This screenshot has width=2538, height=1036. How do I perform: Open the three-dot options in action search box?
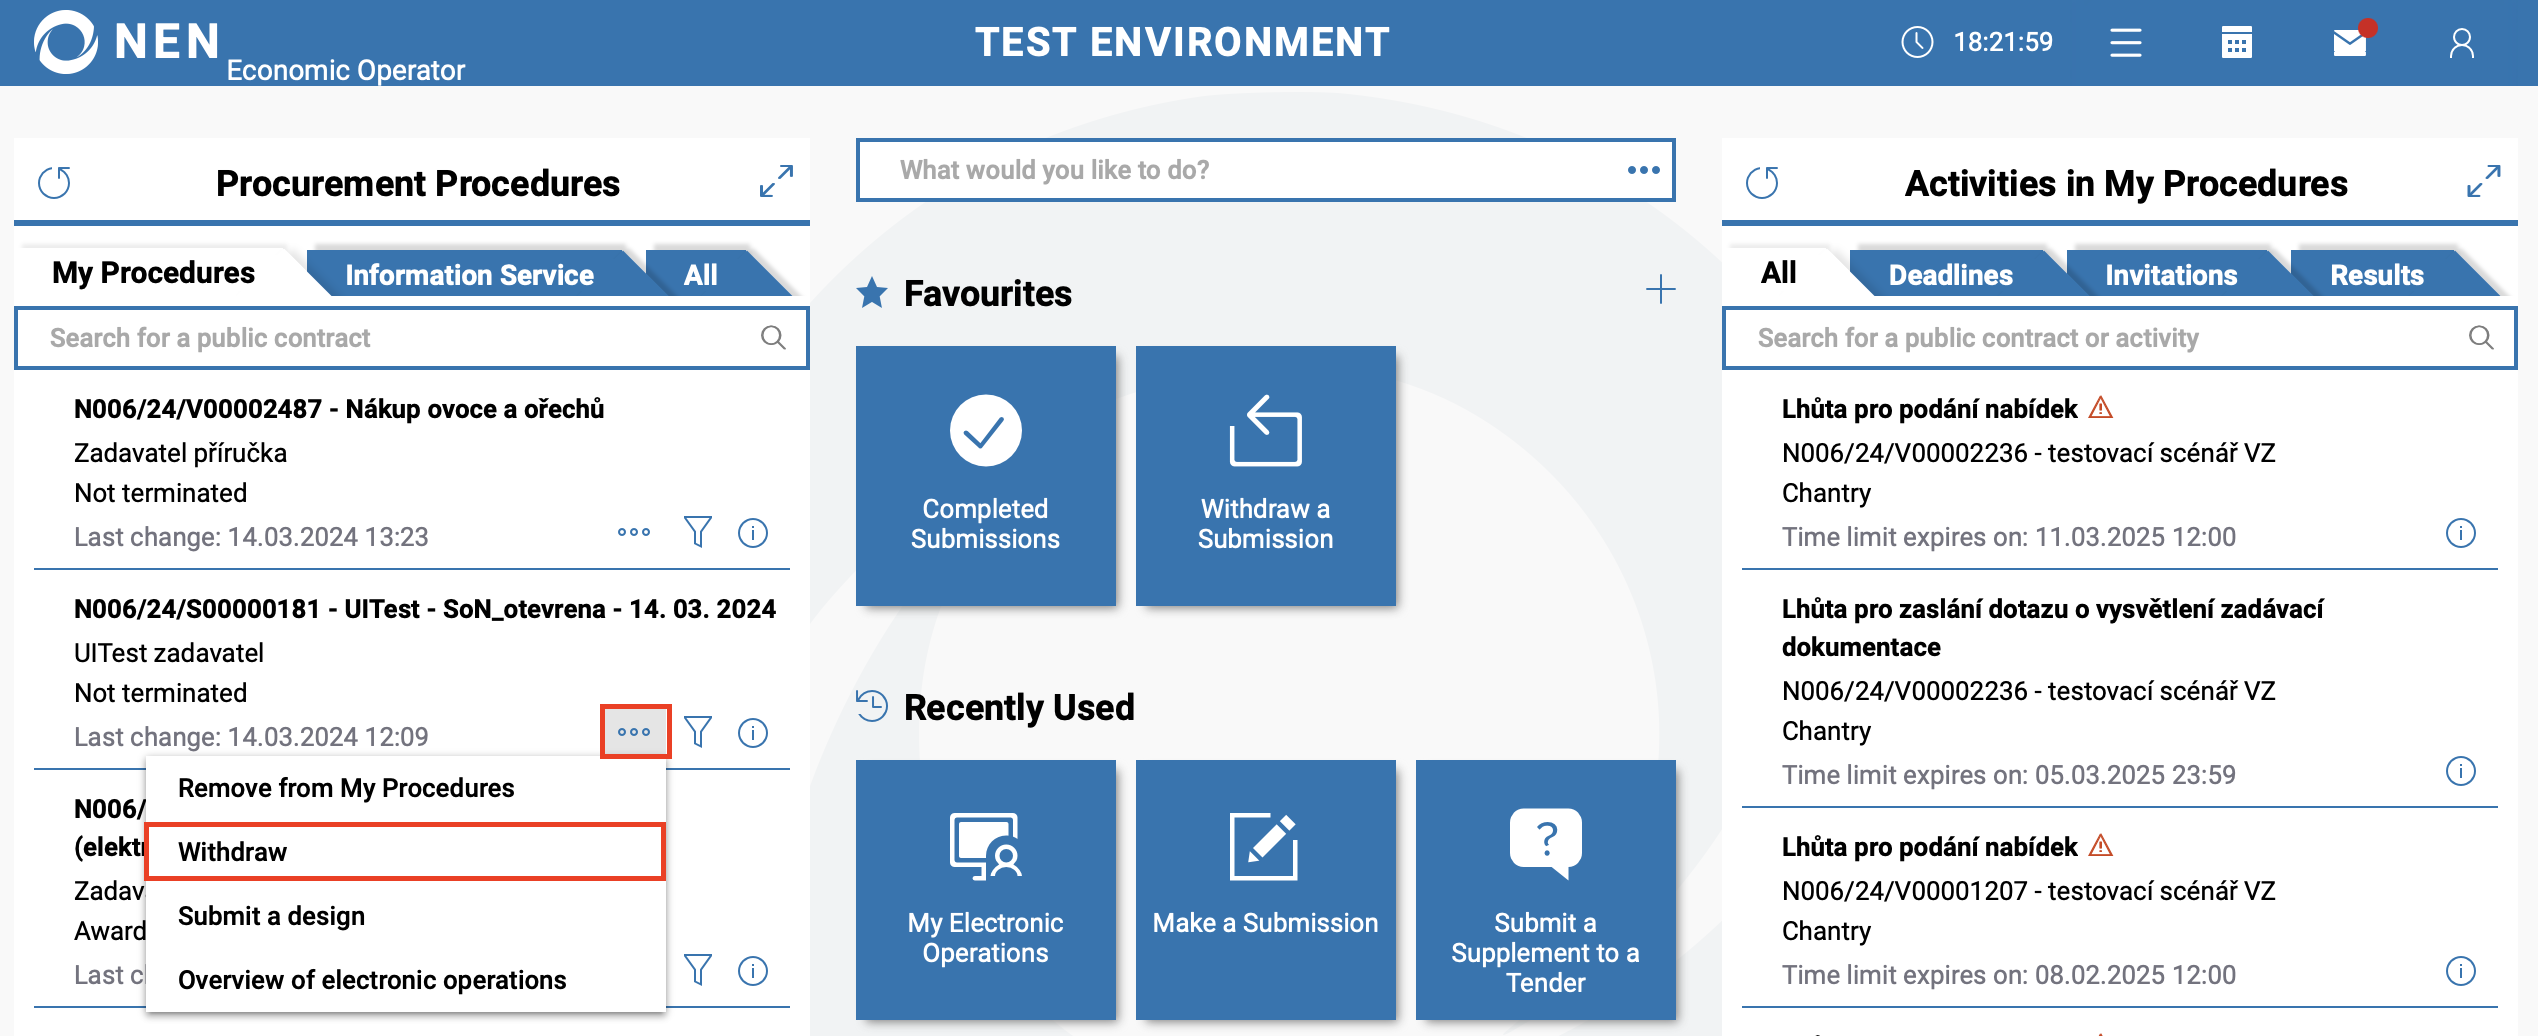coord(1643,170)
